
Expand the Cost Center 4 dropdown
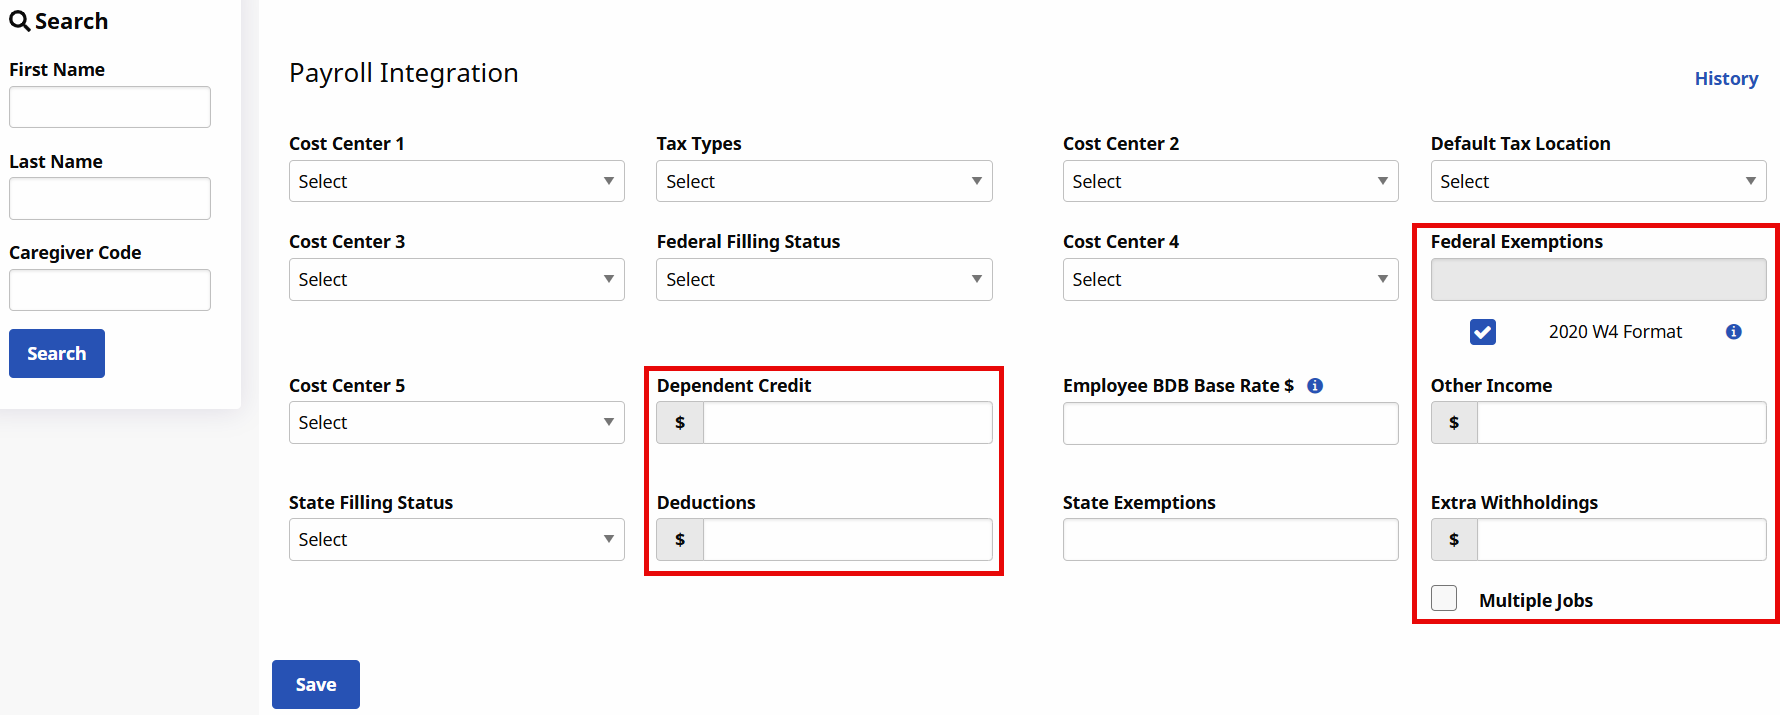click(1229, 280)
